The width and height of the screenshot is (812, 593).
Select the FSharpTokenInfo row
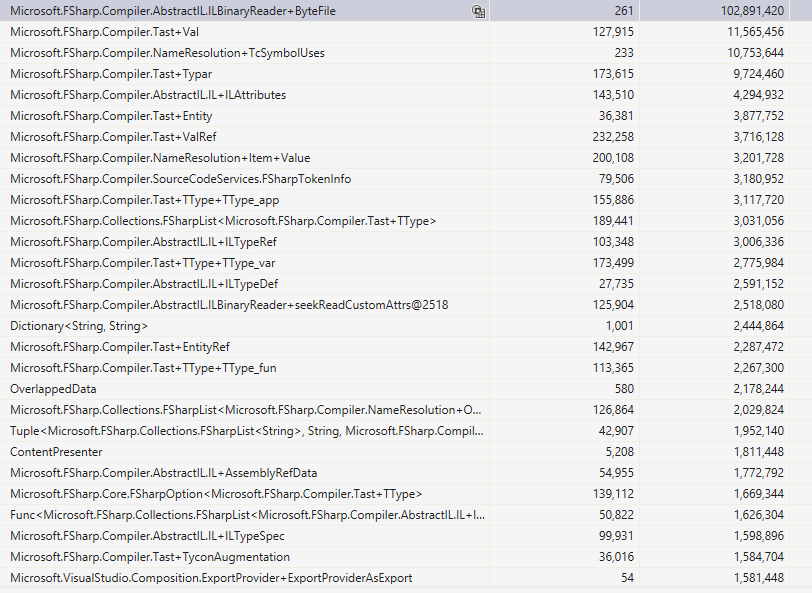pos(406,179)
